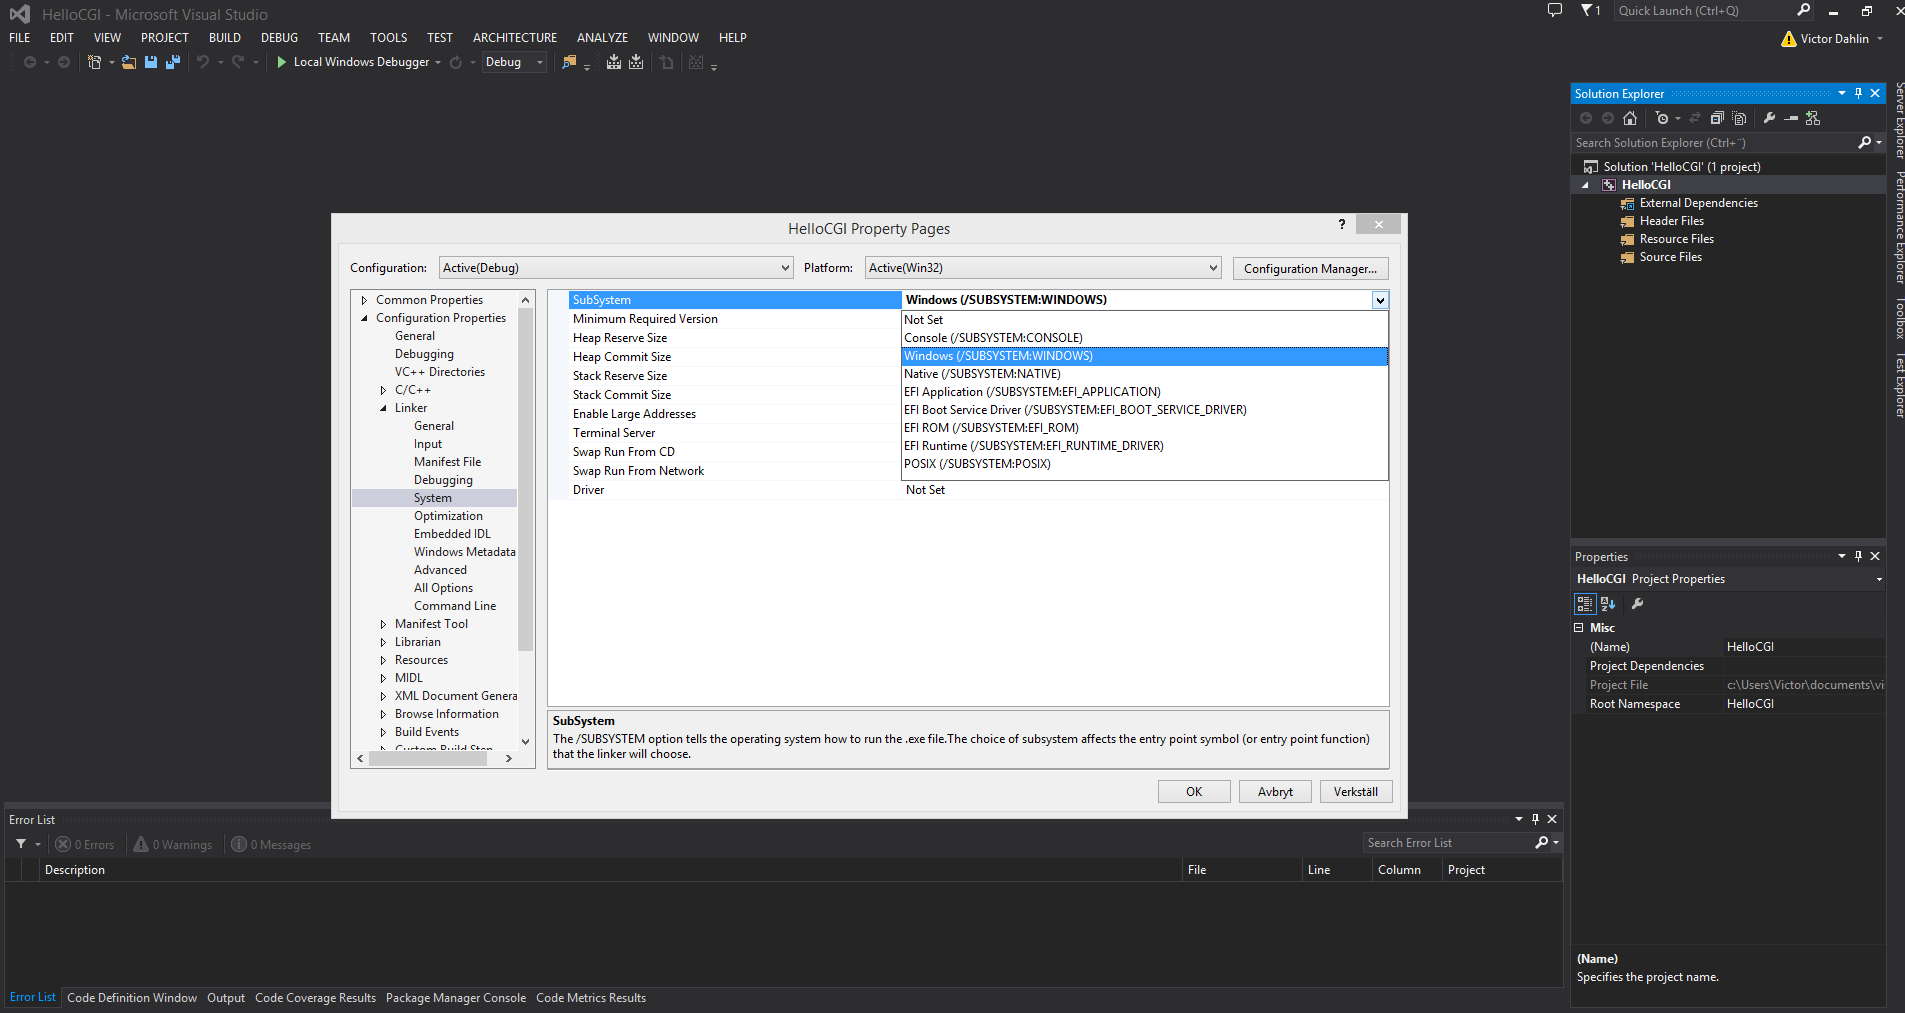
Task: Click Show All Files icon in Solution Explorer
Action: click(1739, 118)
